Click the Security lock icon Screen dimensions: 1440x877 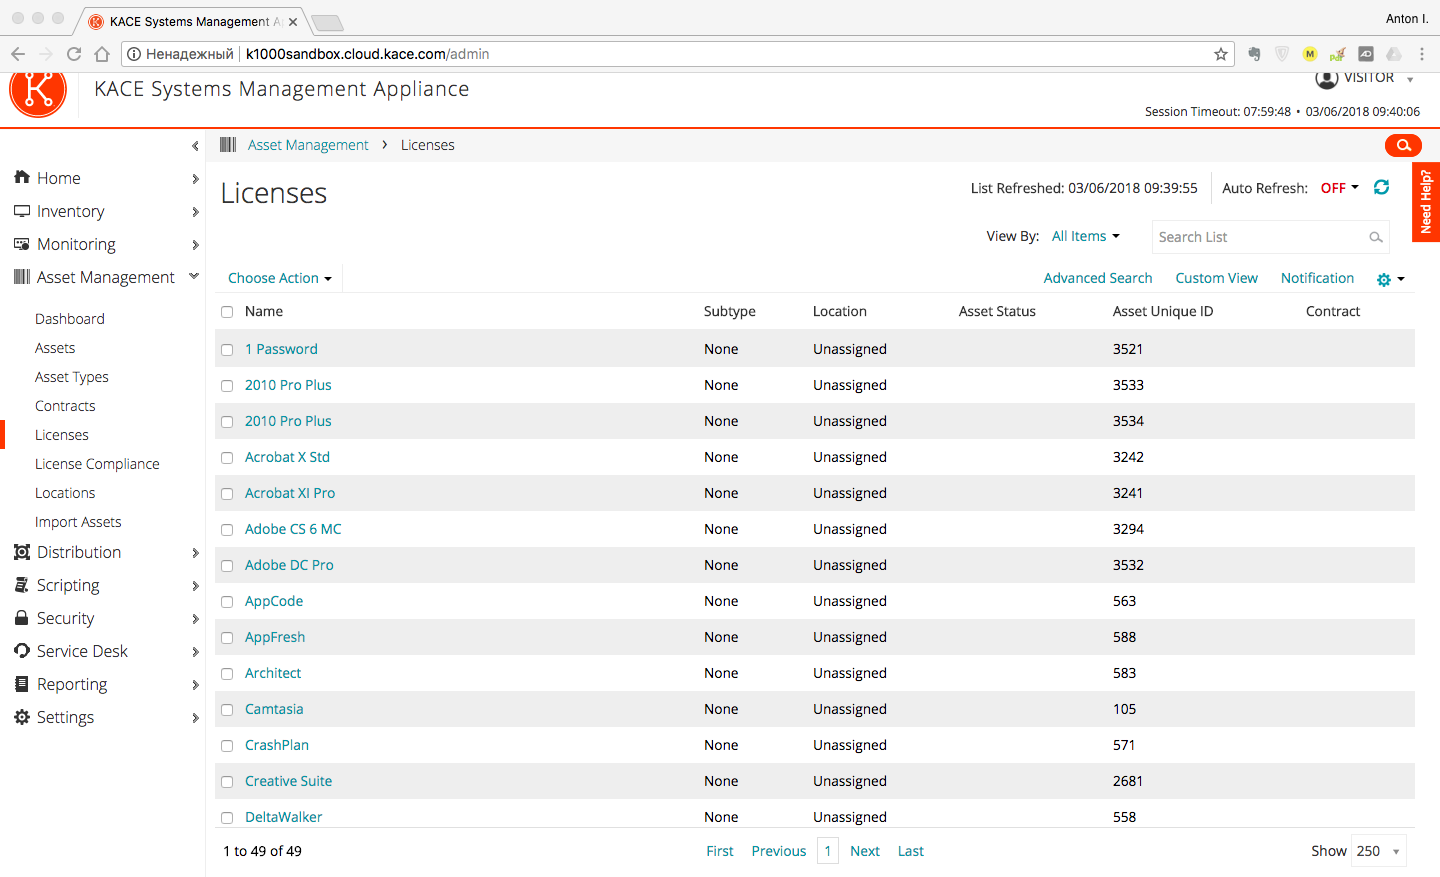point(22,618)
